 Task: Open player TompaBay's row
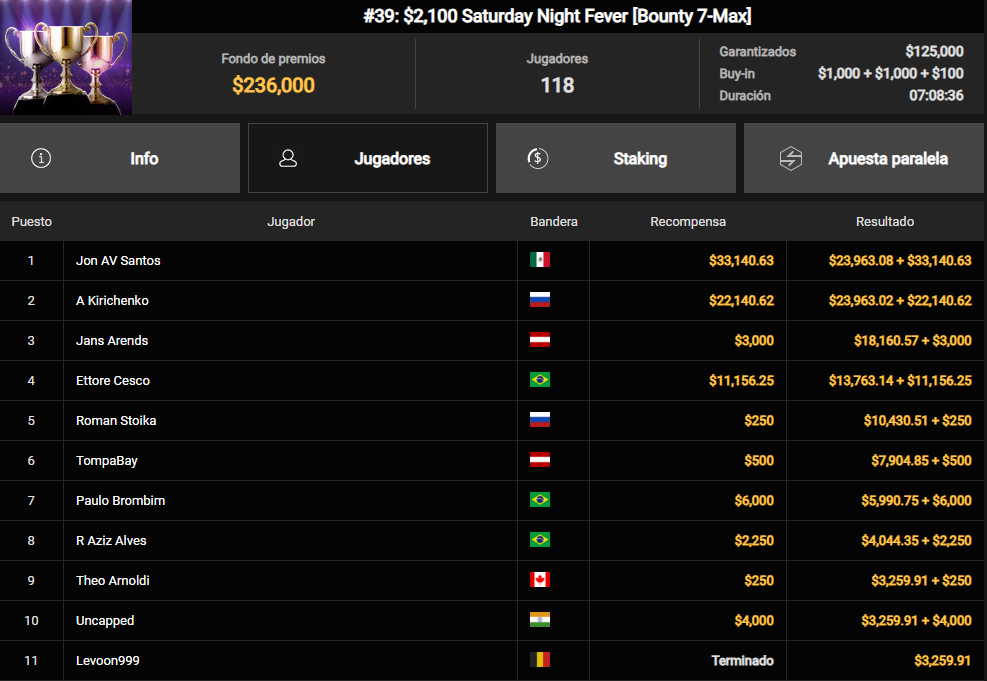[492, 461]
